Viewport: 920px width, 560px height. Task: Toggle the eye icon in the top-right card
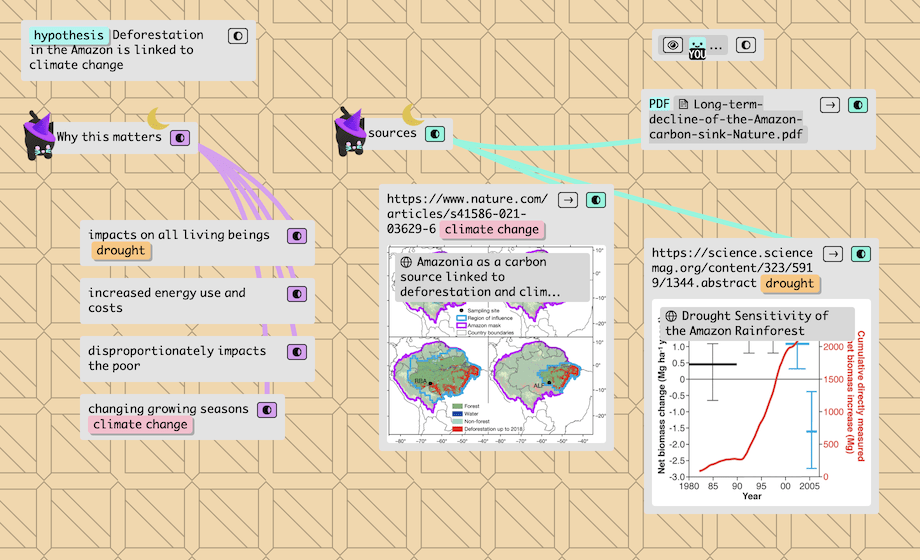tap(673, 45)
